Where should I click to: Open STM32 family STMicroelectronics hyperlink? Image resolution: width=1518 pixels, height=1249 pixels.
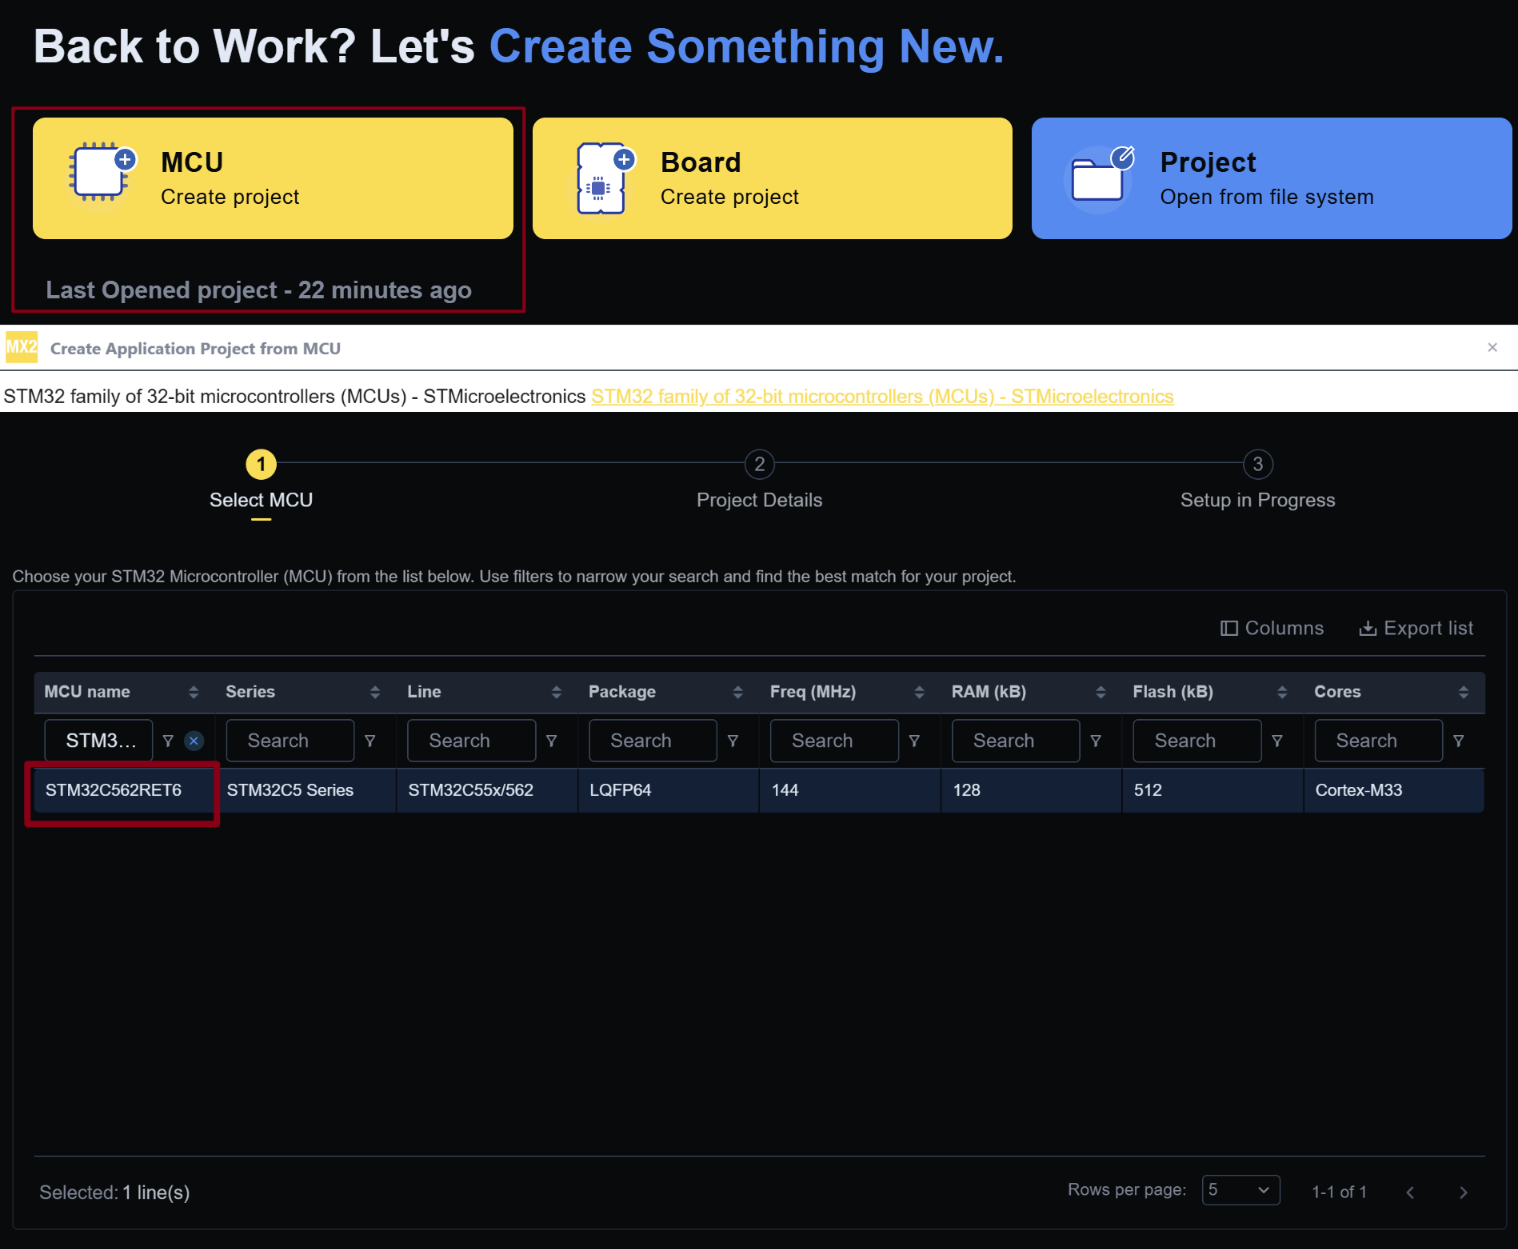[x=882, y=396]
